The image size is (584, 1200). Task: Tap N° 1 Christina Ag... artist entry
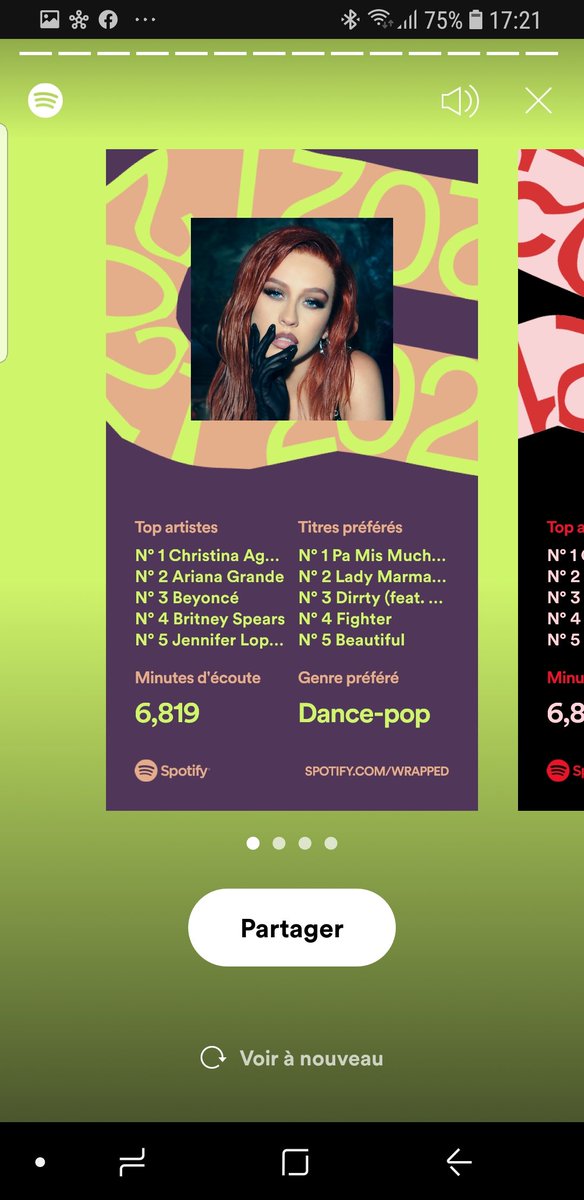(x=208, y=555)
